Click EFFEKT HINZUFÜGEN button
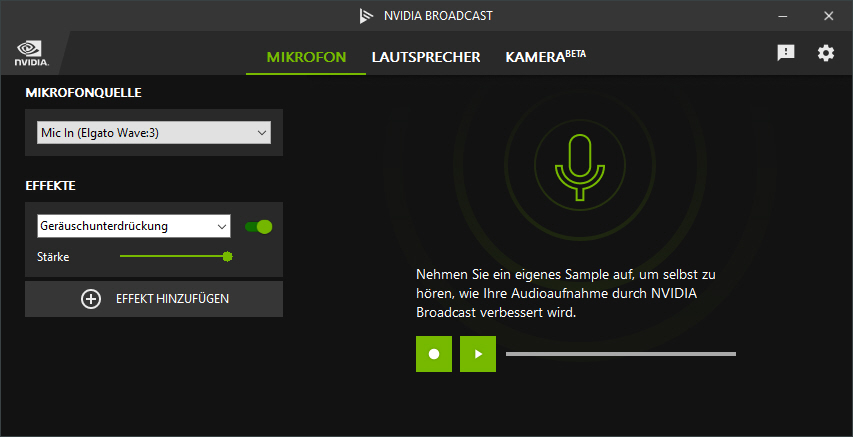 (154, 299)
